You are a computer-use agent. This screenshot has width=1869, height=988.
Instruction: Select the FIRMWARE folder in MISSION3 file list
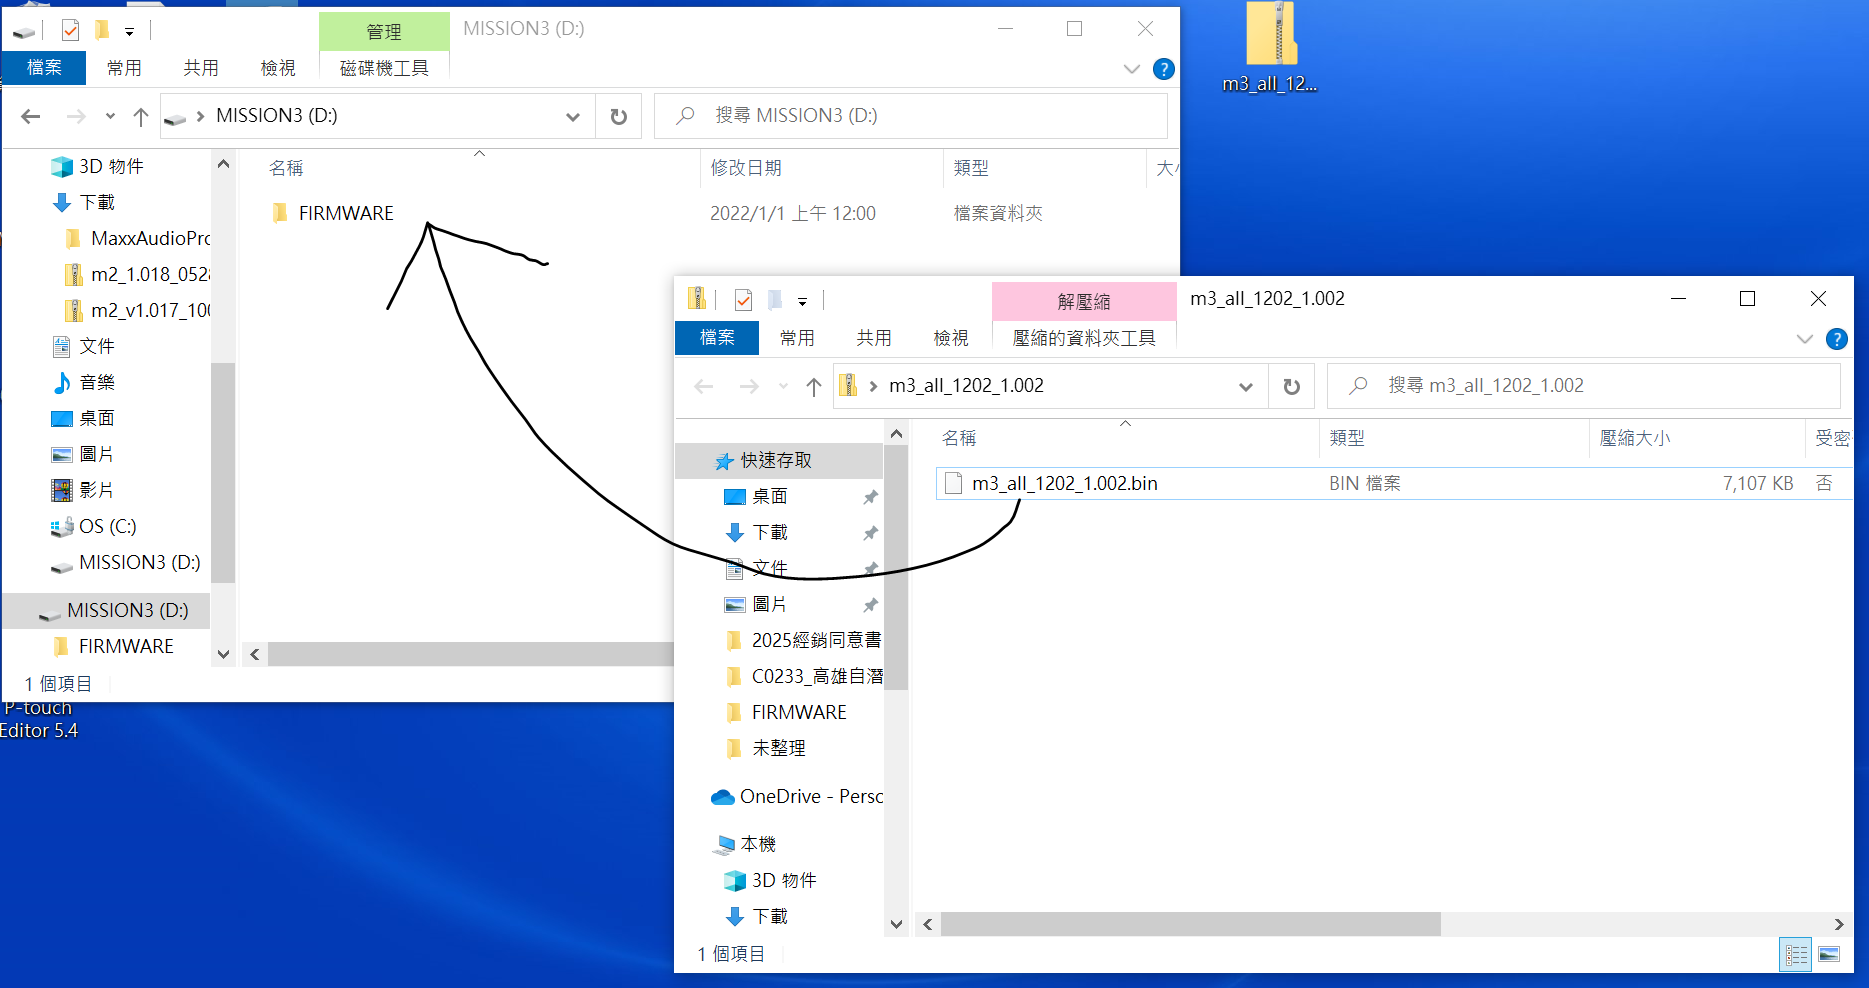pyautogui.click(x=346, y=213)
